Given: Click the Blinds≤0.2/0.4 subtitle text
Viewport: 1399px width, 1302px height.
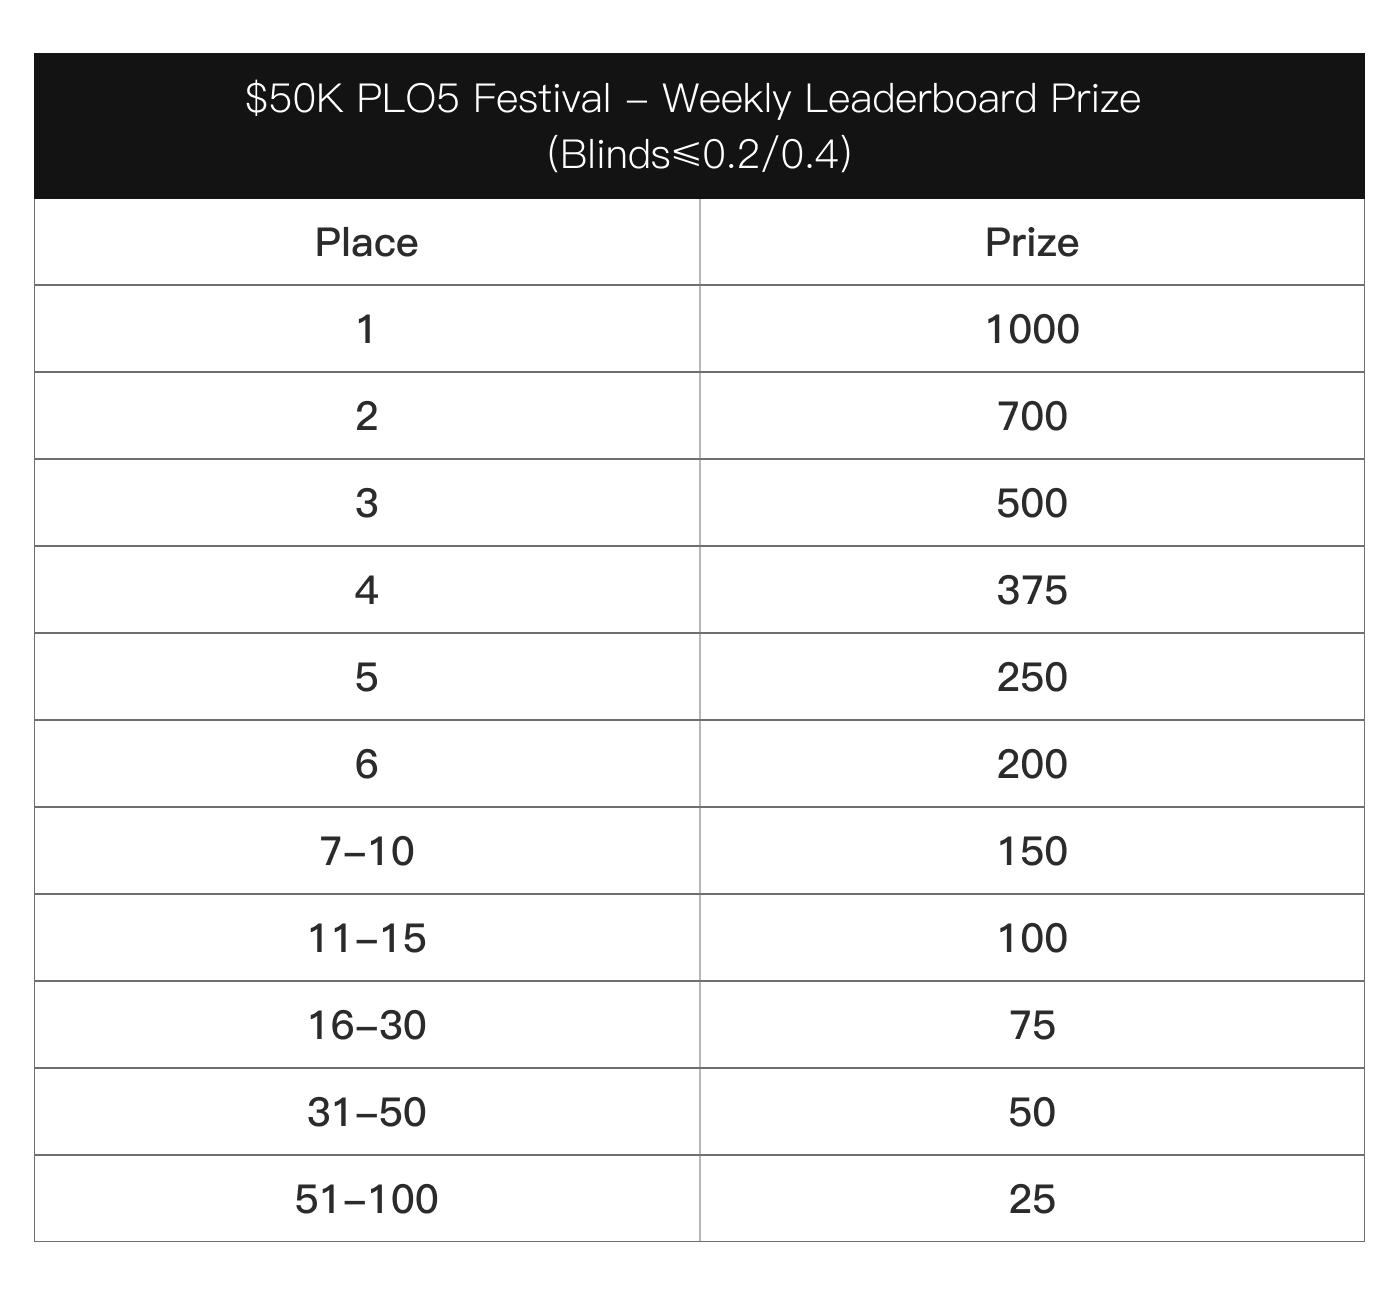Looking at the screenshot, I should pos(699,154).
